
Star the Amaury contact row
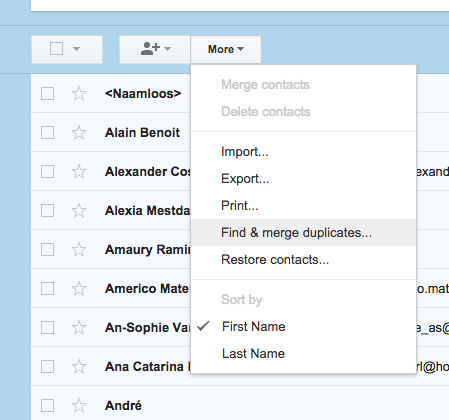coord(79,250)
